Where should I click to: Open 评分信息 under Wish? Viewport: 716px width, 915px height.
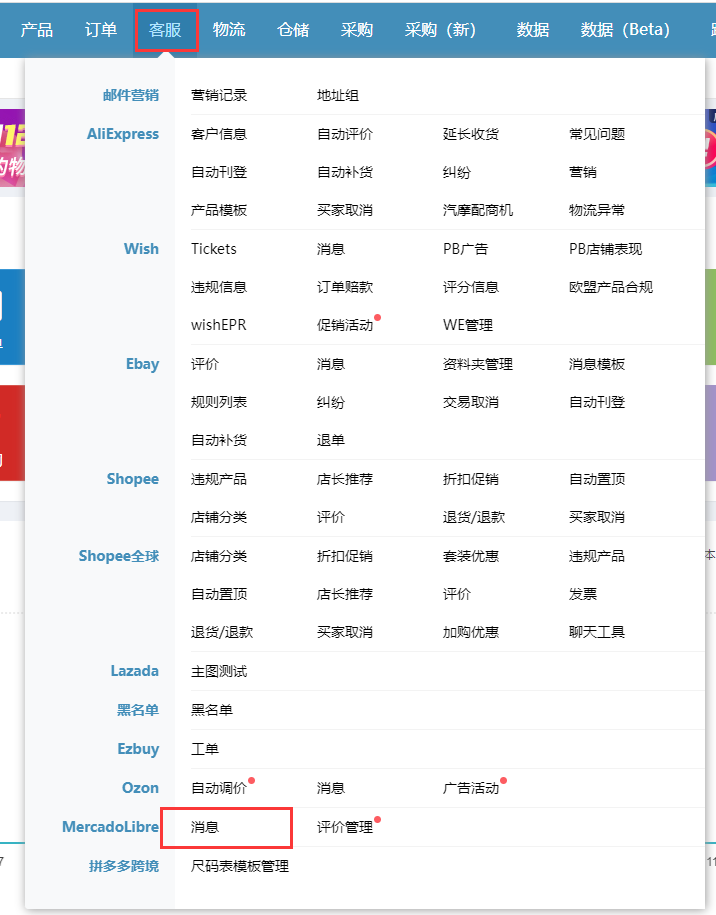tap(471, 287)
